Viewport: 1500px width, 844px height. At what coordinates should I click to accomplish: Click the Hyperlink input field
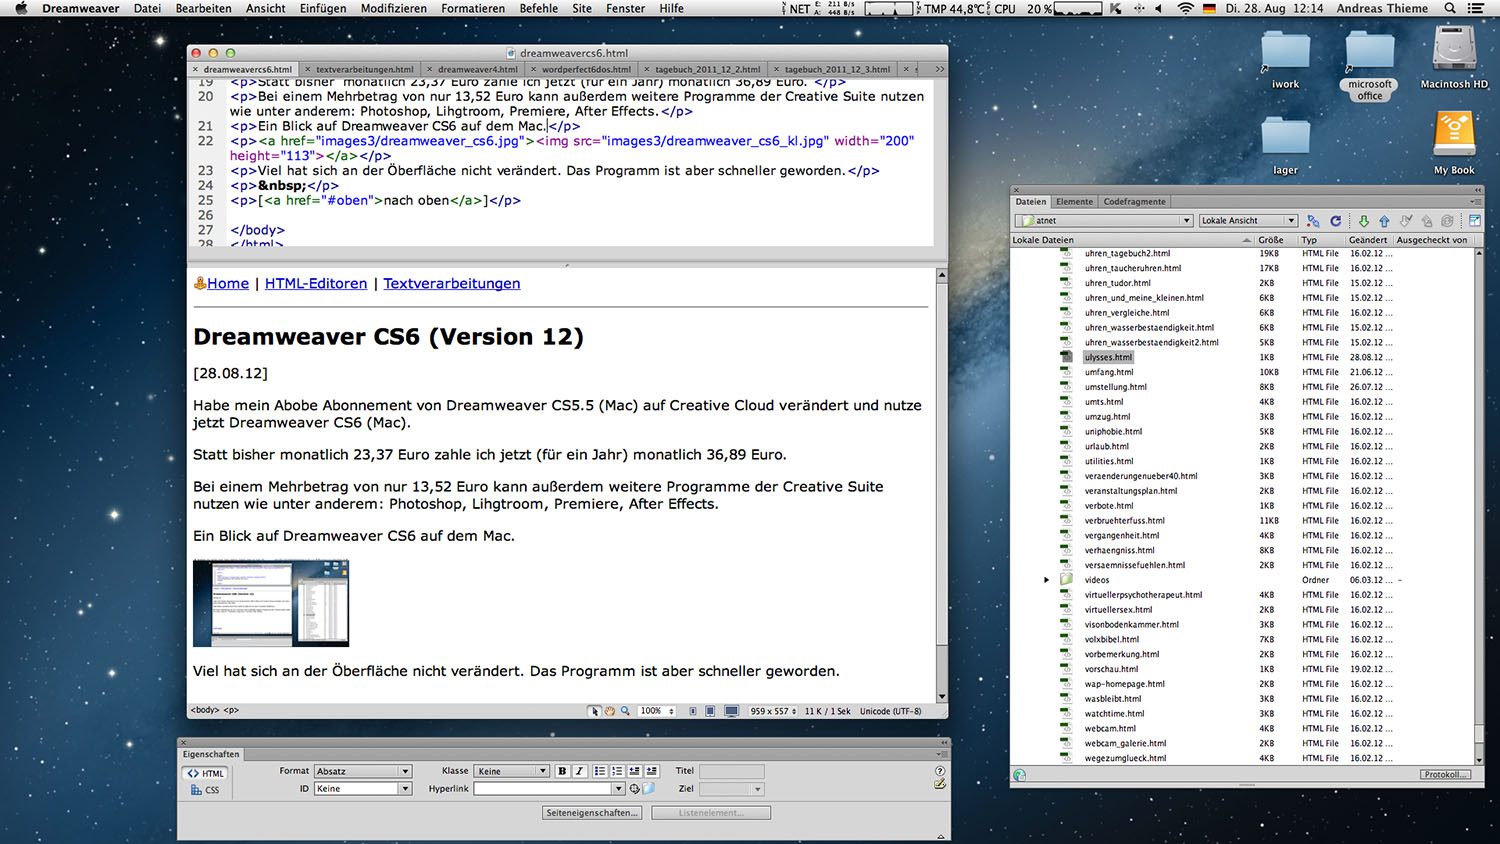[544, 789]
